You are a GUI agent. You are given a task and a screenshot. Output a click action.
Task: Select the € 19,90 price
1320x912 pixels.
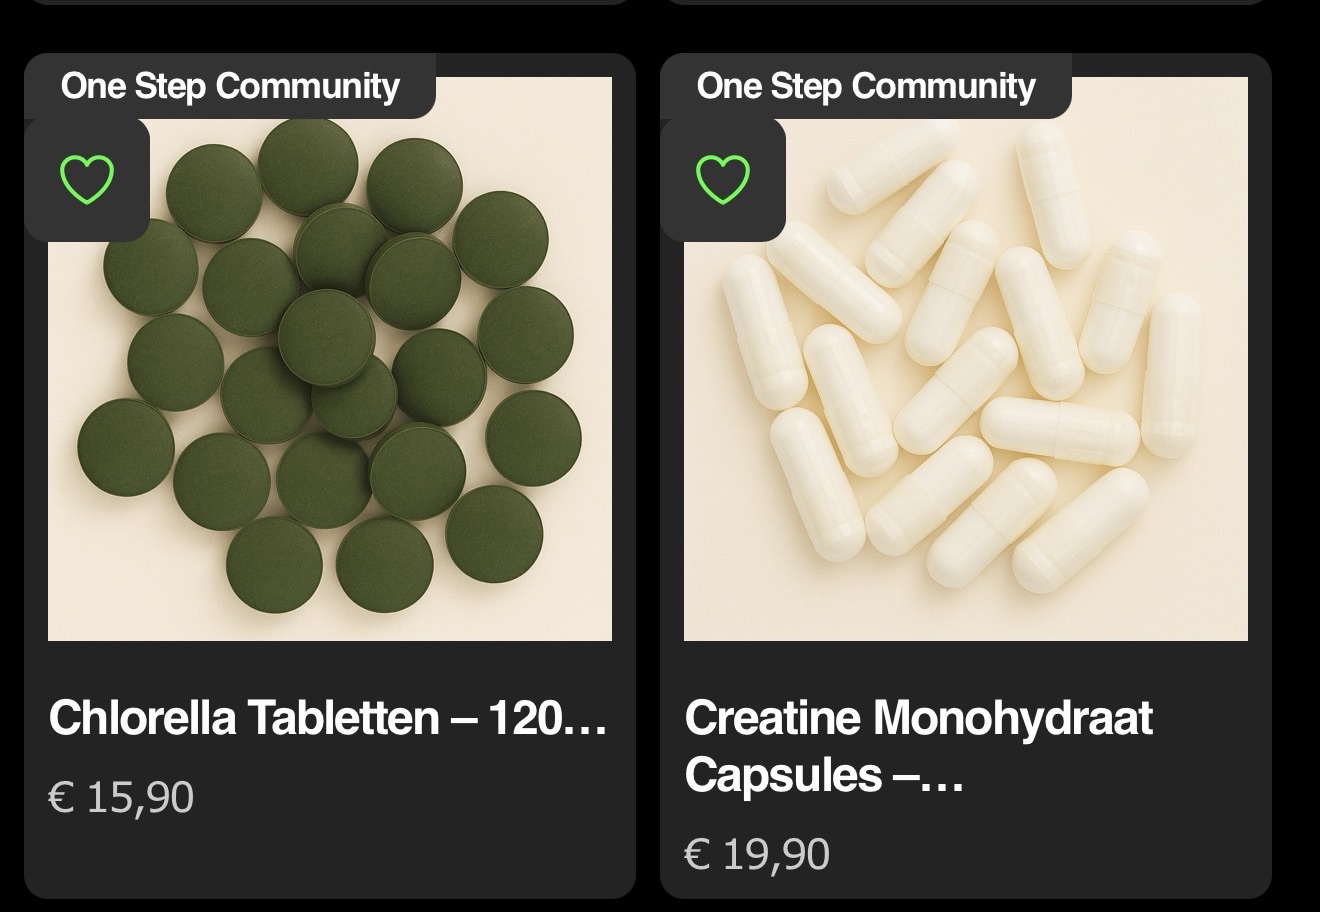(x=757, y=855)
